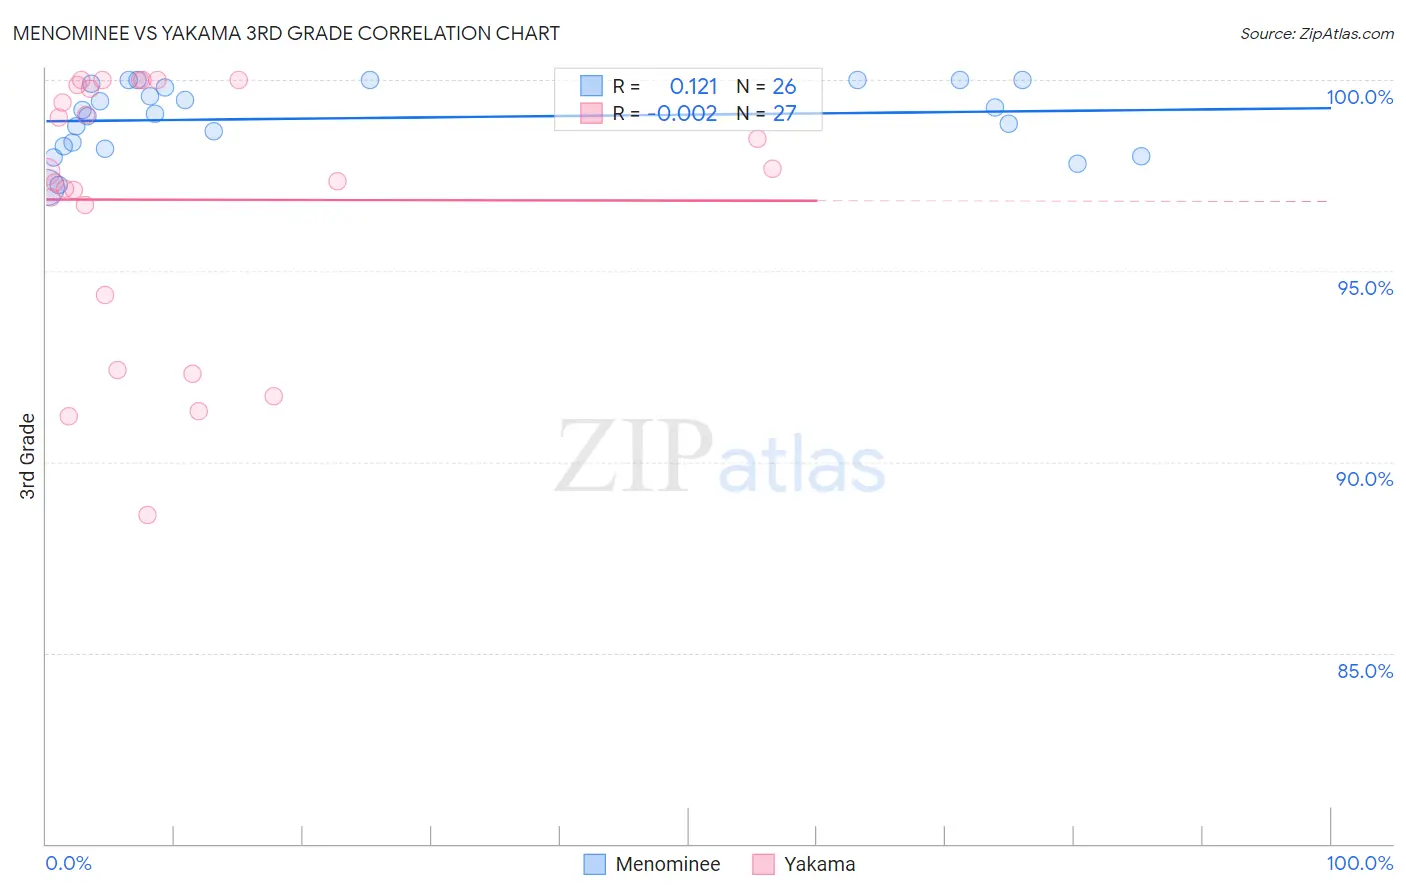This screenshot has height=892, width=1406.
Task: Click the Menominee vs Yakama chart title
Action: click(x=286, y=33)
